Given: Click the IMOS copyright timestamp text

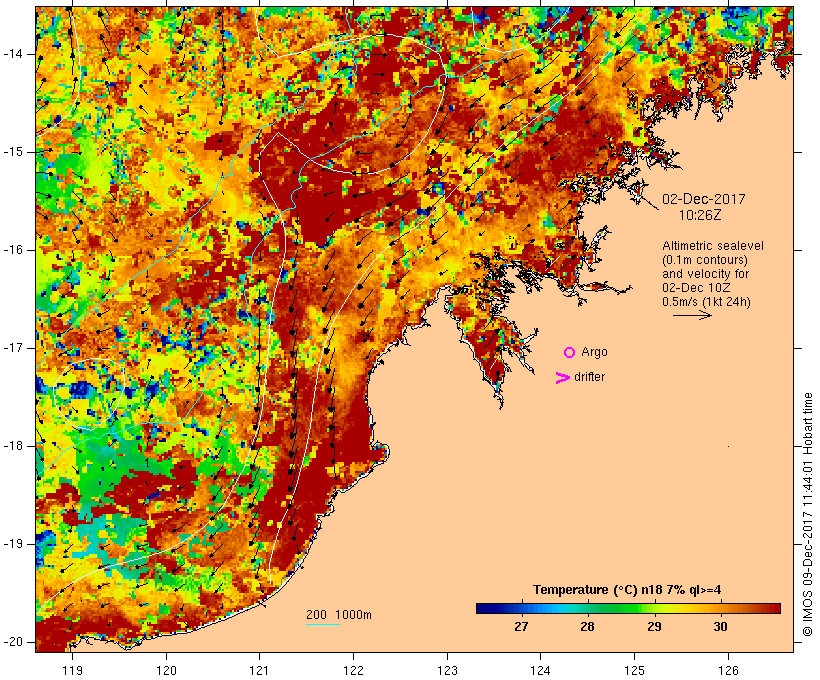Looking at the screenshot, I should 807,515.
